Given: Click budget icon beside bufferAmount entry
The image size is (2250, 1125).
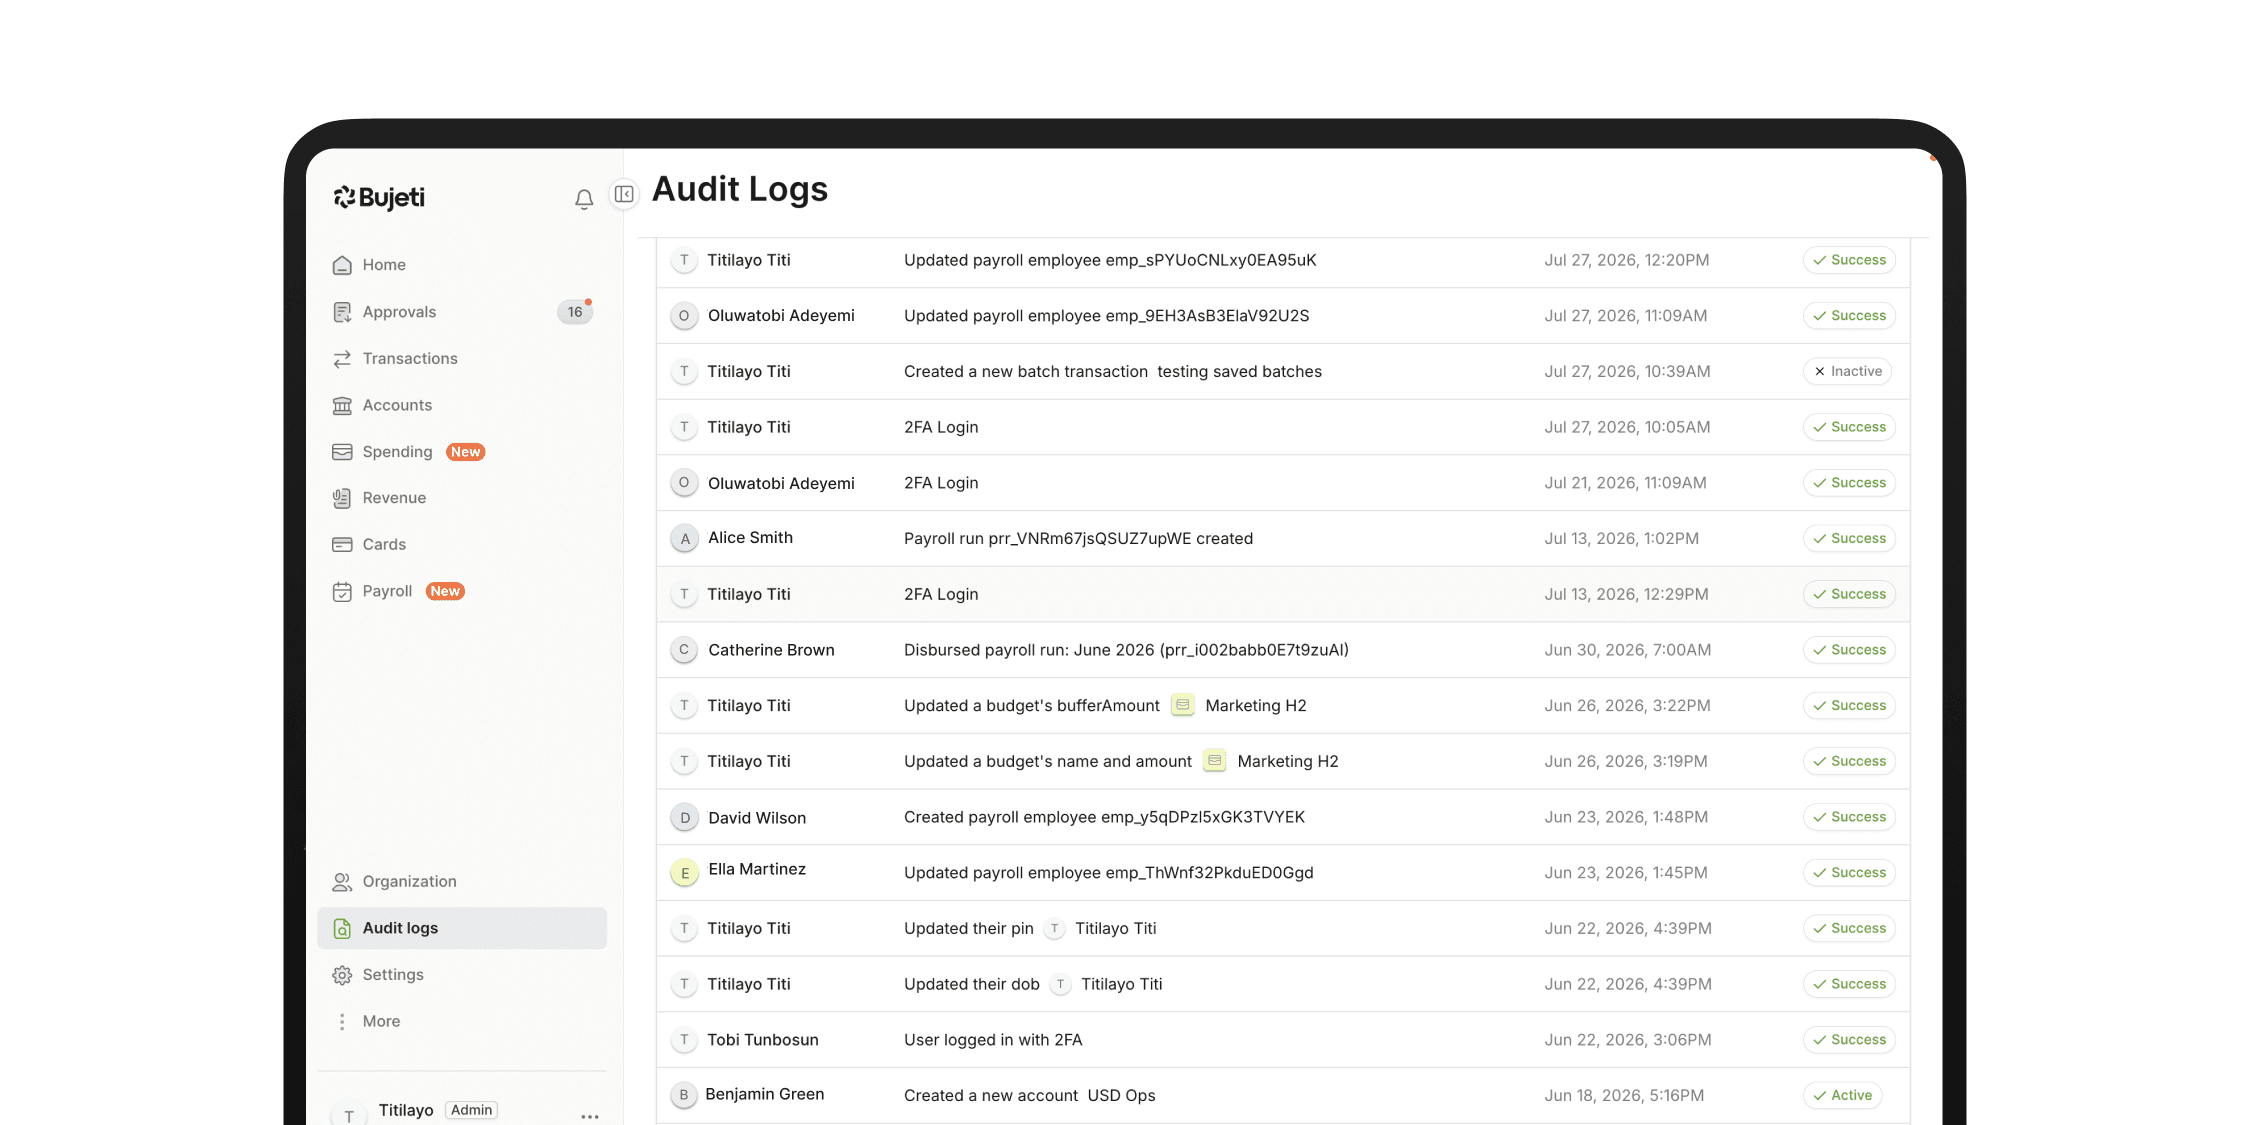Looking at the screenshot, I should click(1183, 705).
